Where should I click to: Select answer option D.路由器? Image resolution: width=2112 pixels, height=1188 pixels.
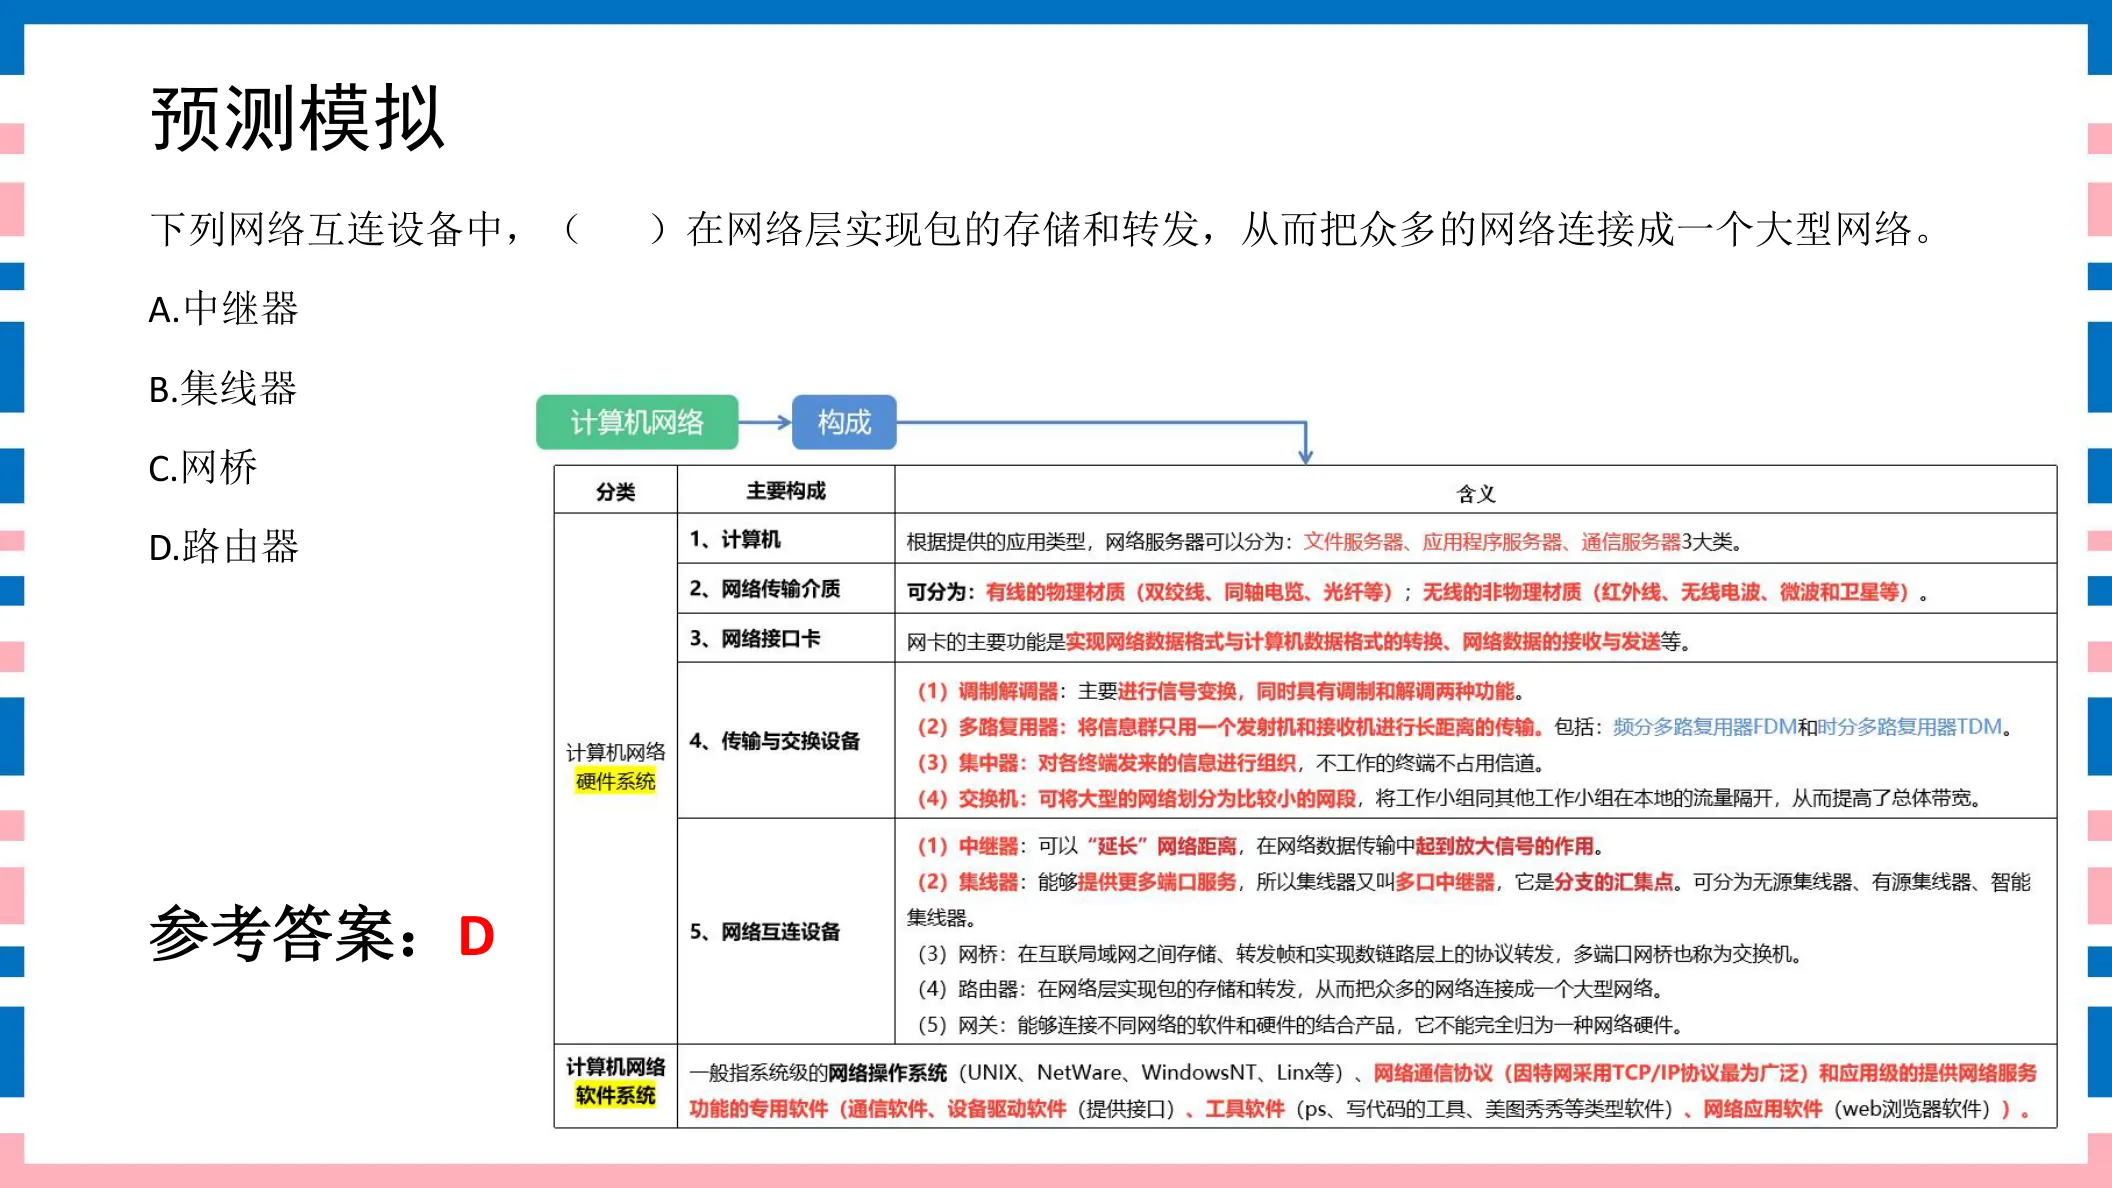223,547
